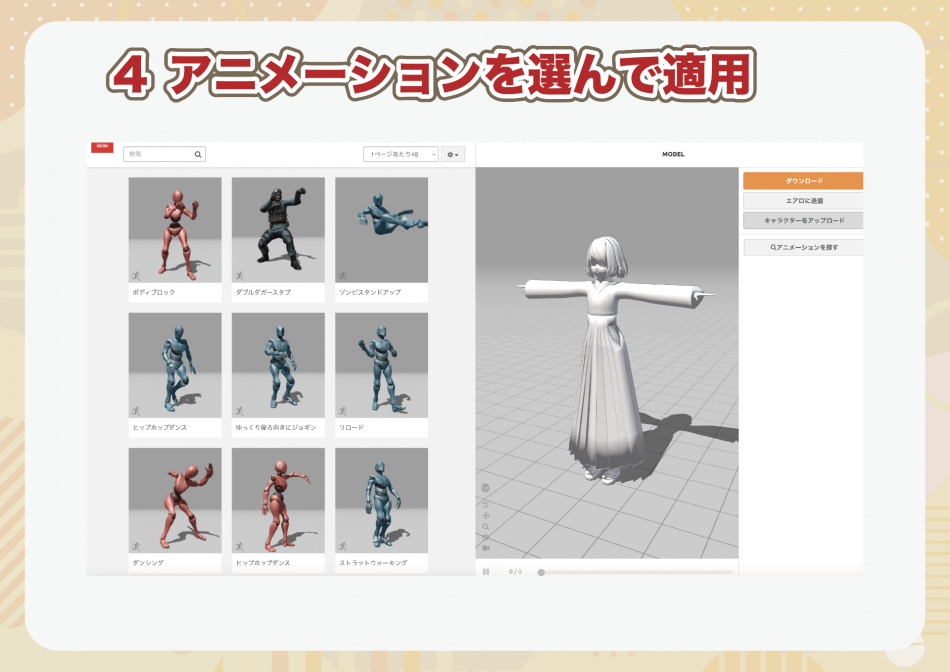Select the ダブルダガースタブ soldier thumbnail
The height and width of the screenshot is (672, 950).
tap(278, 230)
